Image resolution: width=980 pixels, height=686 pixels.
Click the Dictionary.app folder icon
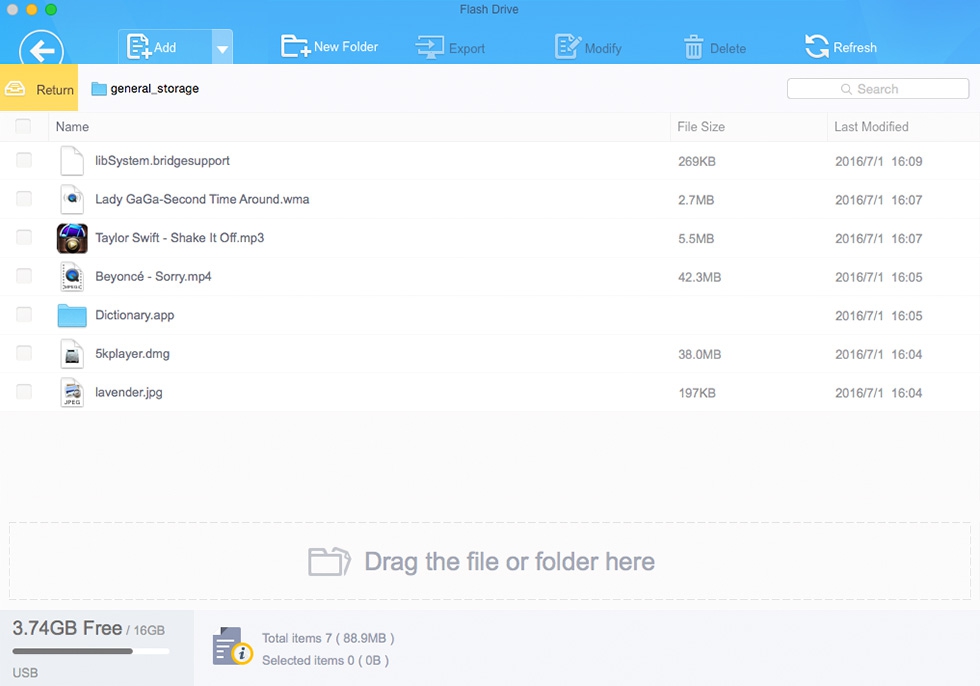coord(72,316)
